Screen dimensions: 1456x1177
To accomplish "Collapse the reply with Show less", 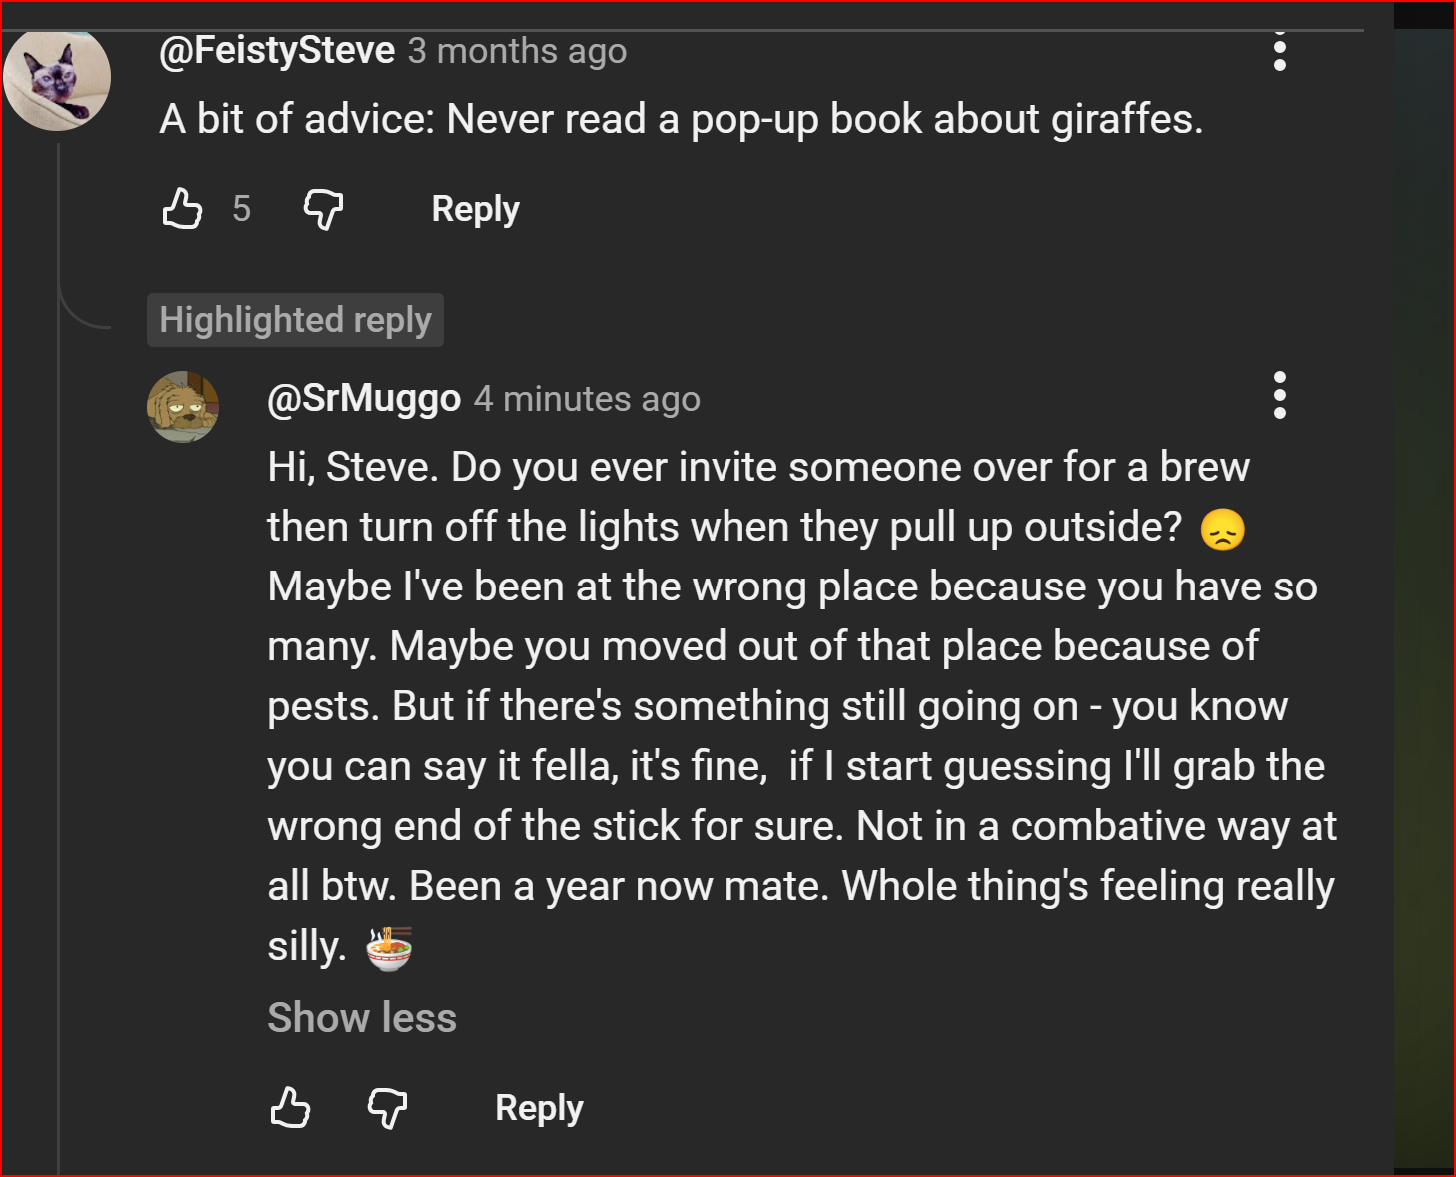I will click(362, 1018).
